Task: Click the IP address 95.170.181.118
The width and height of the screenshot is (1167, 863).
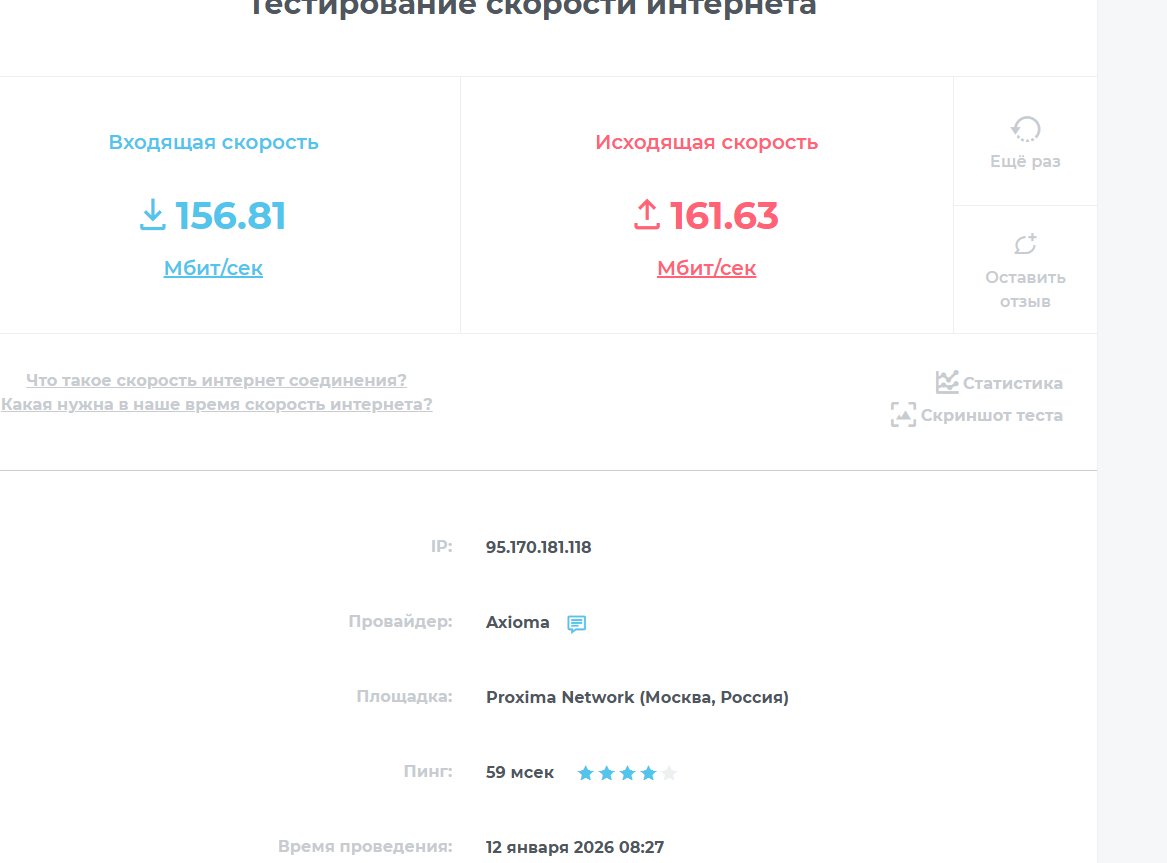Action: 538,547
